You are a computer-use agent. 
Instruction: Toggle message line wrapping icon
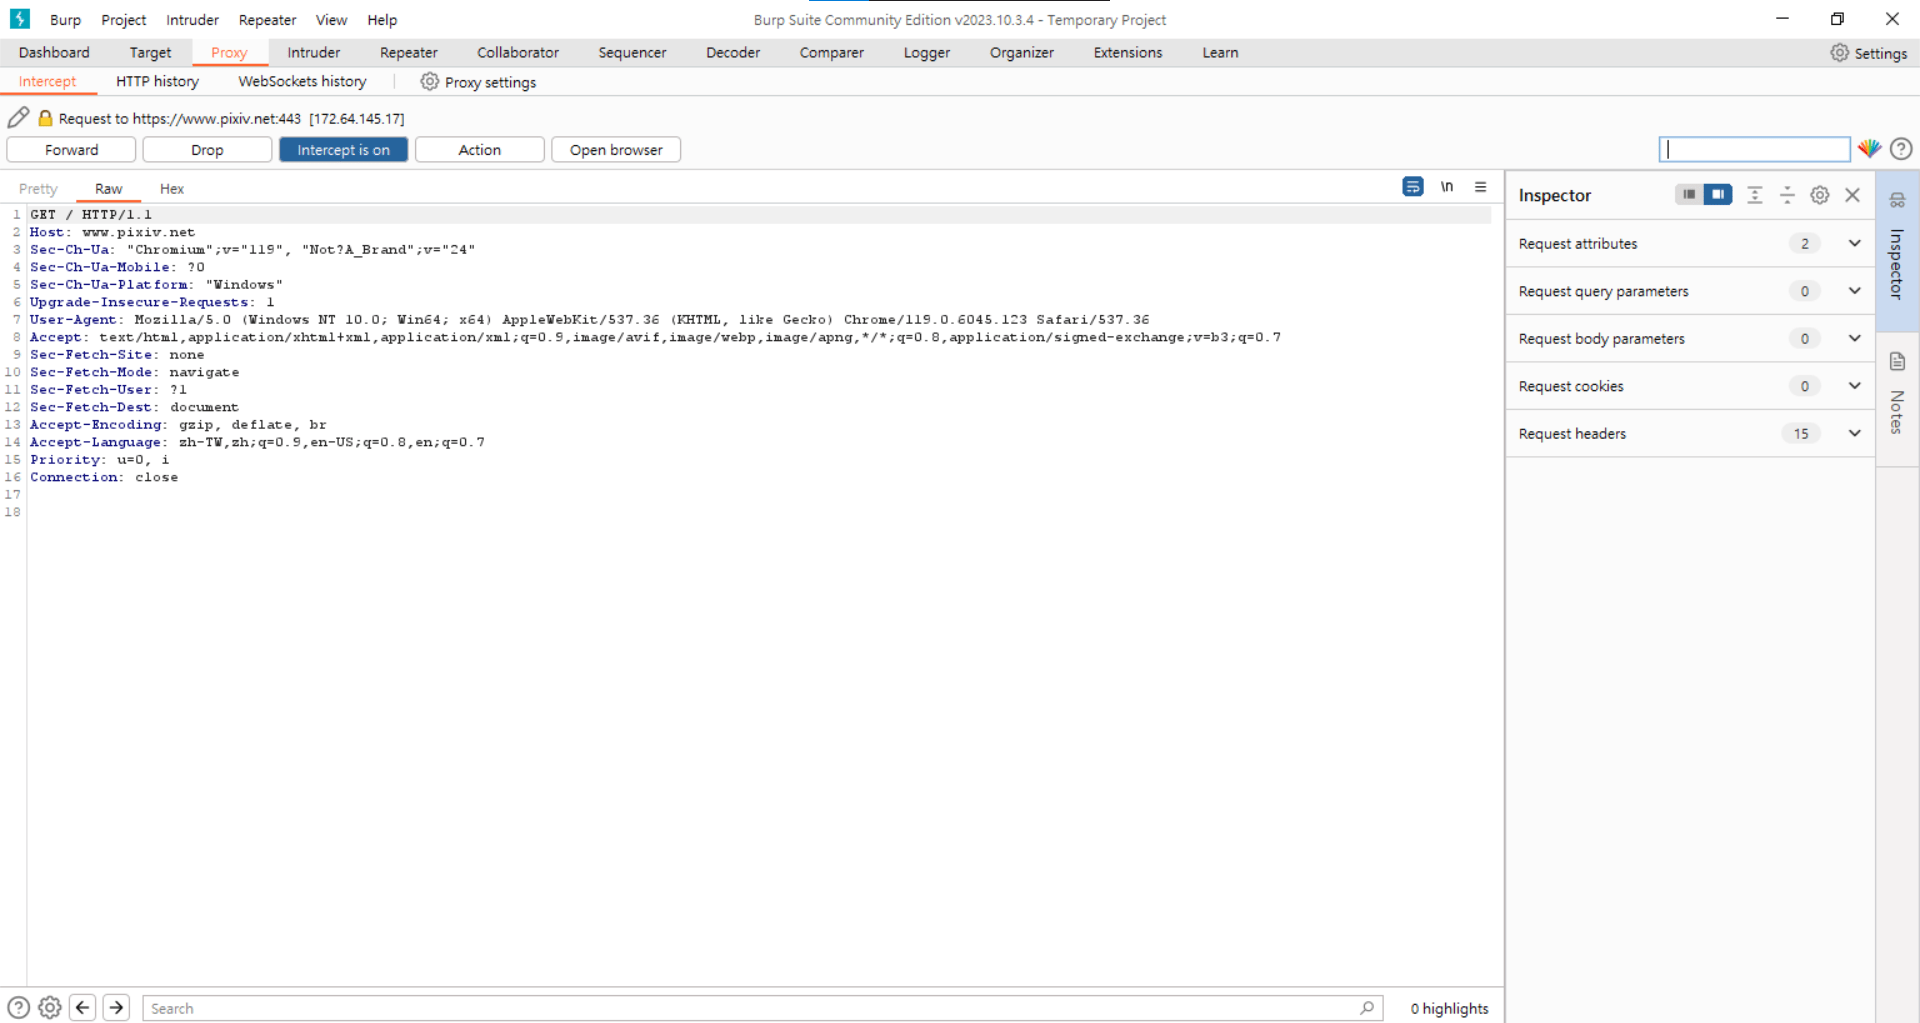coord(1412,187)
